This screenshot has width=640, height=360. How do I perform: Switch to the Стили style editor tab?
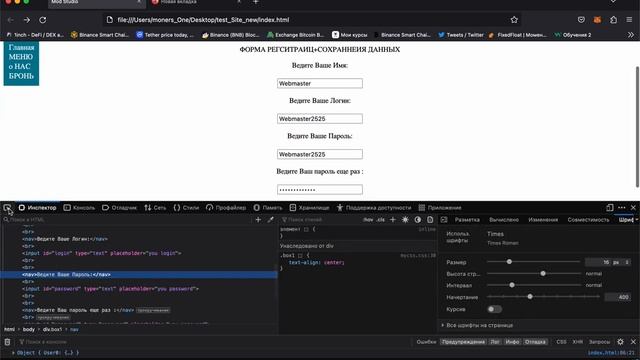tap(186, 208)
